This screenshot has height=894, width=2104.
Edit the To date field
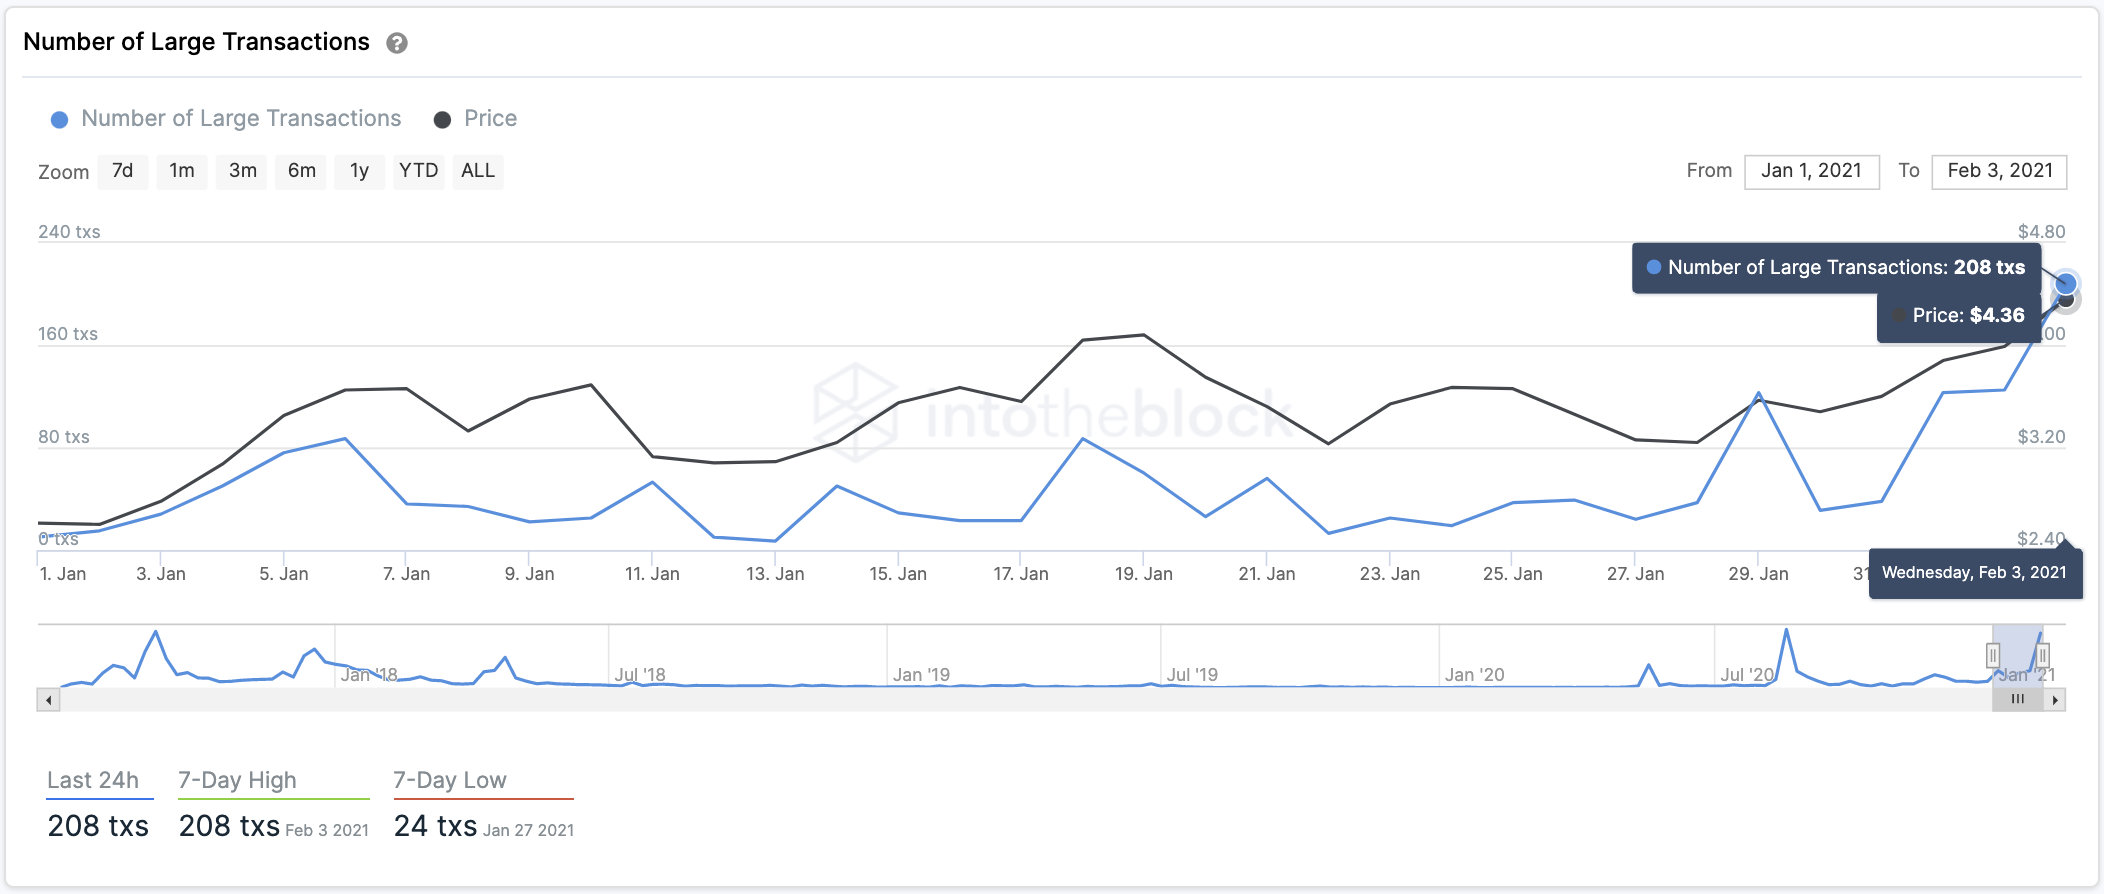click(x=1999, y=171)
